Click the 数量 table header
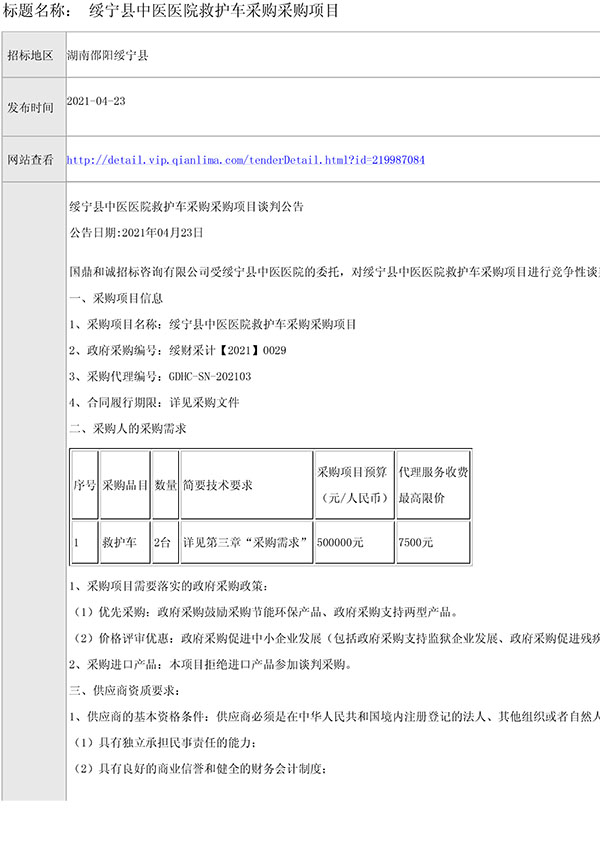 click(x=165, y=485)
